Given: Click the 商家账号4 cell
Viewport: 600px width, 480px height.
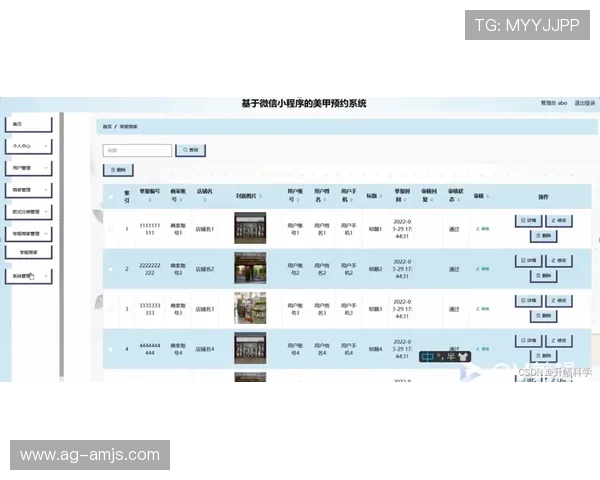Looking at the screenshot, I should [x=178, y=349].
